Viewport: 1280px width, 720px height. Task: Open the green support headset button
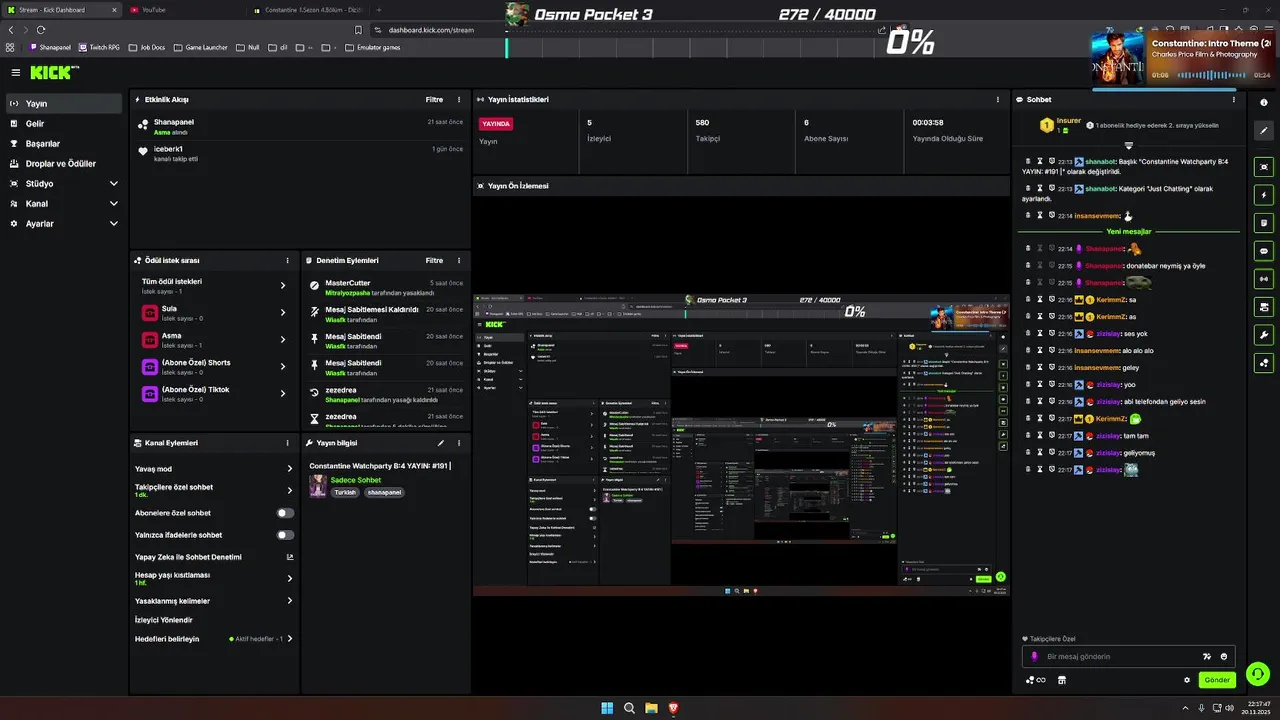1258,674
